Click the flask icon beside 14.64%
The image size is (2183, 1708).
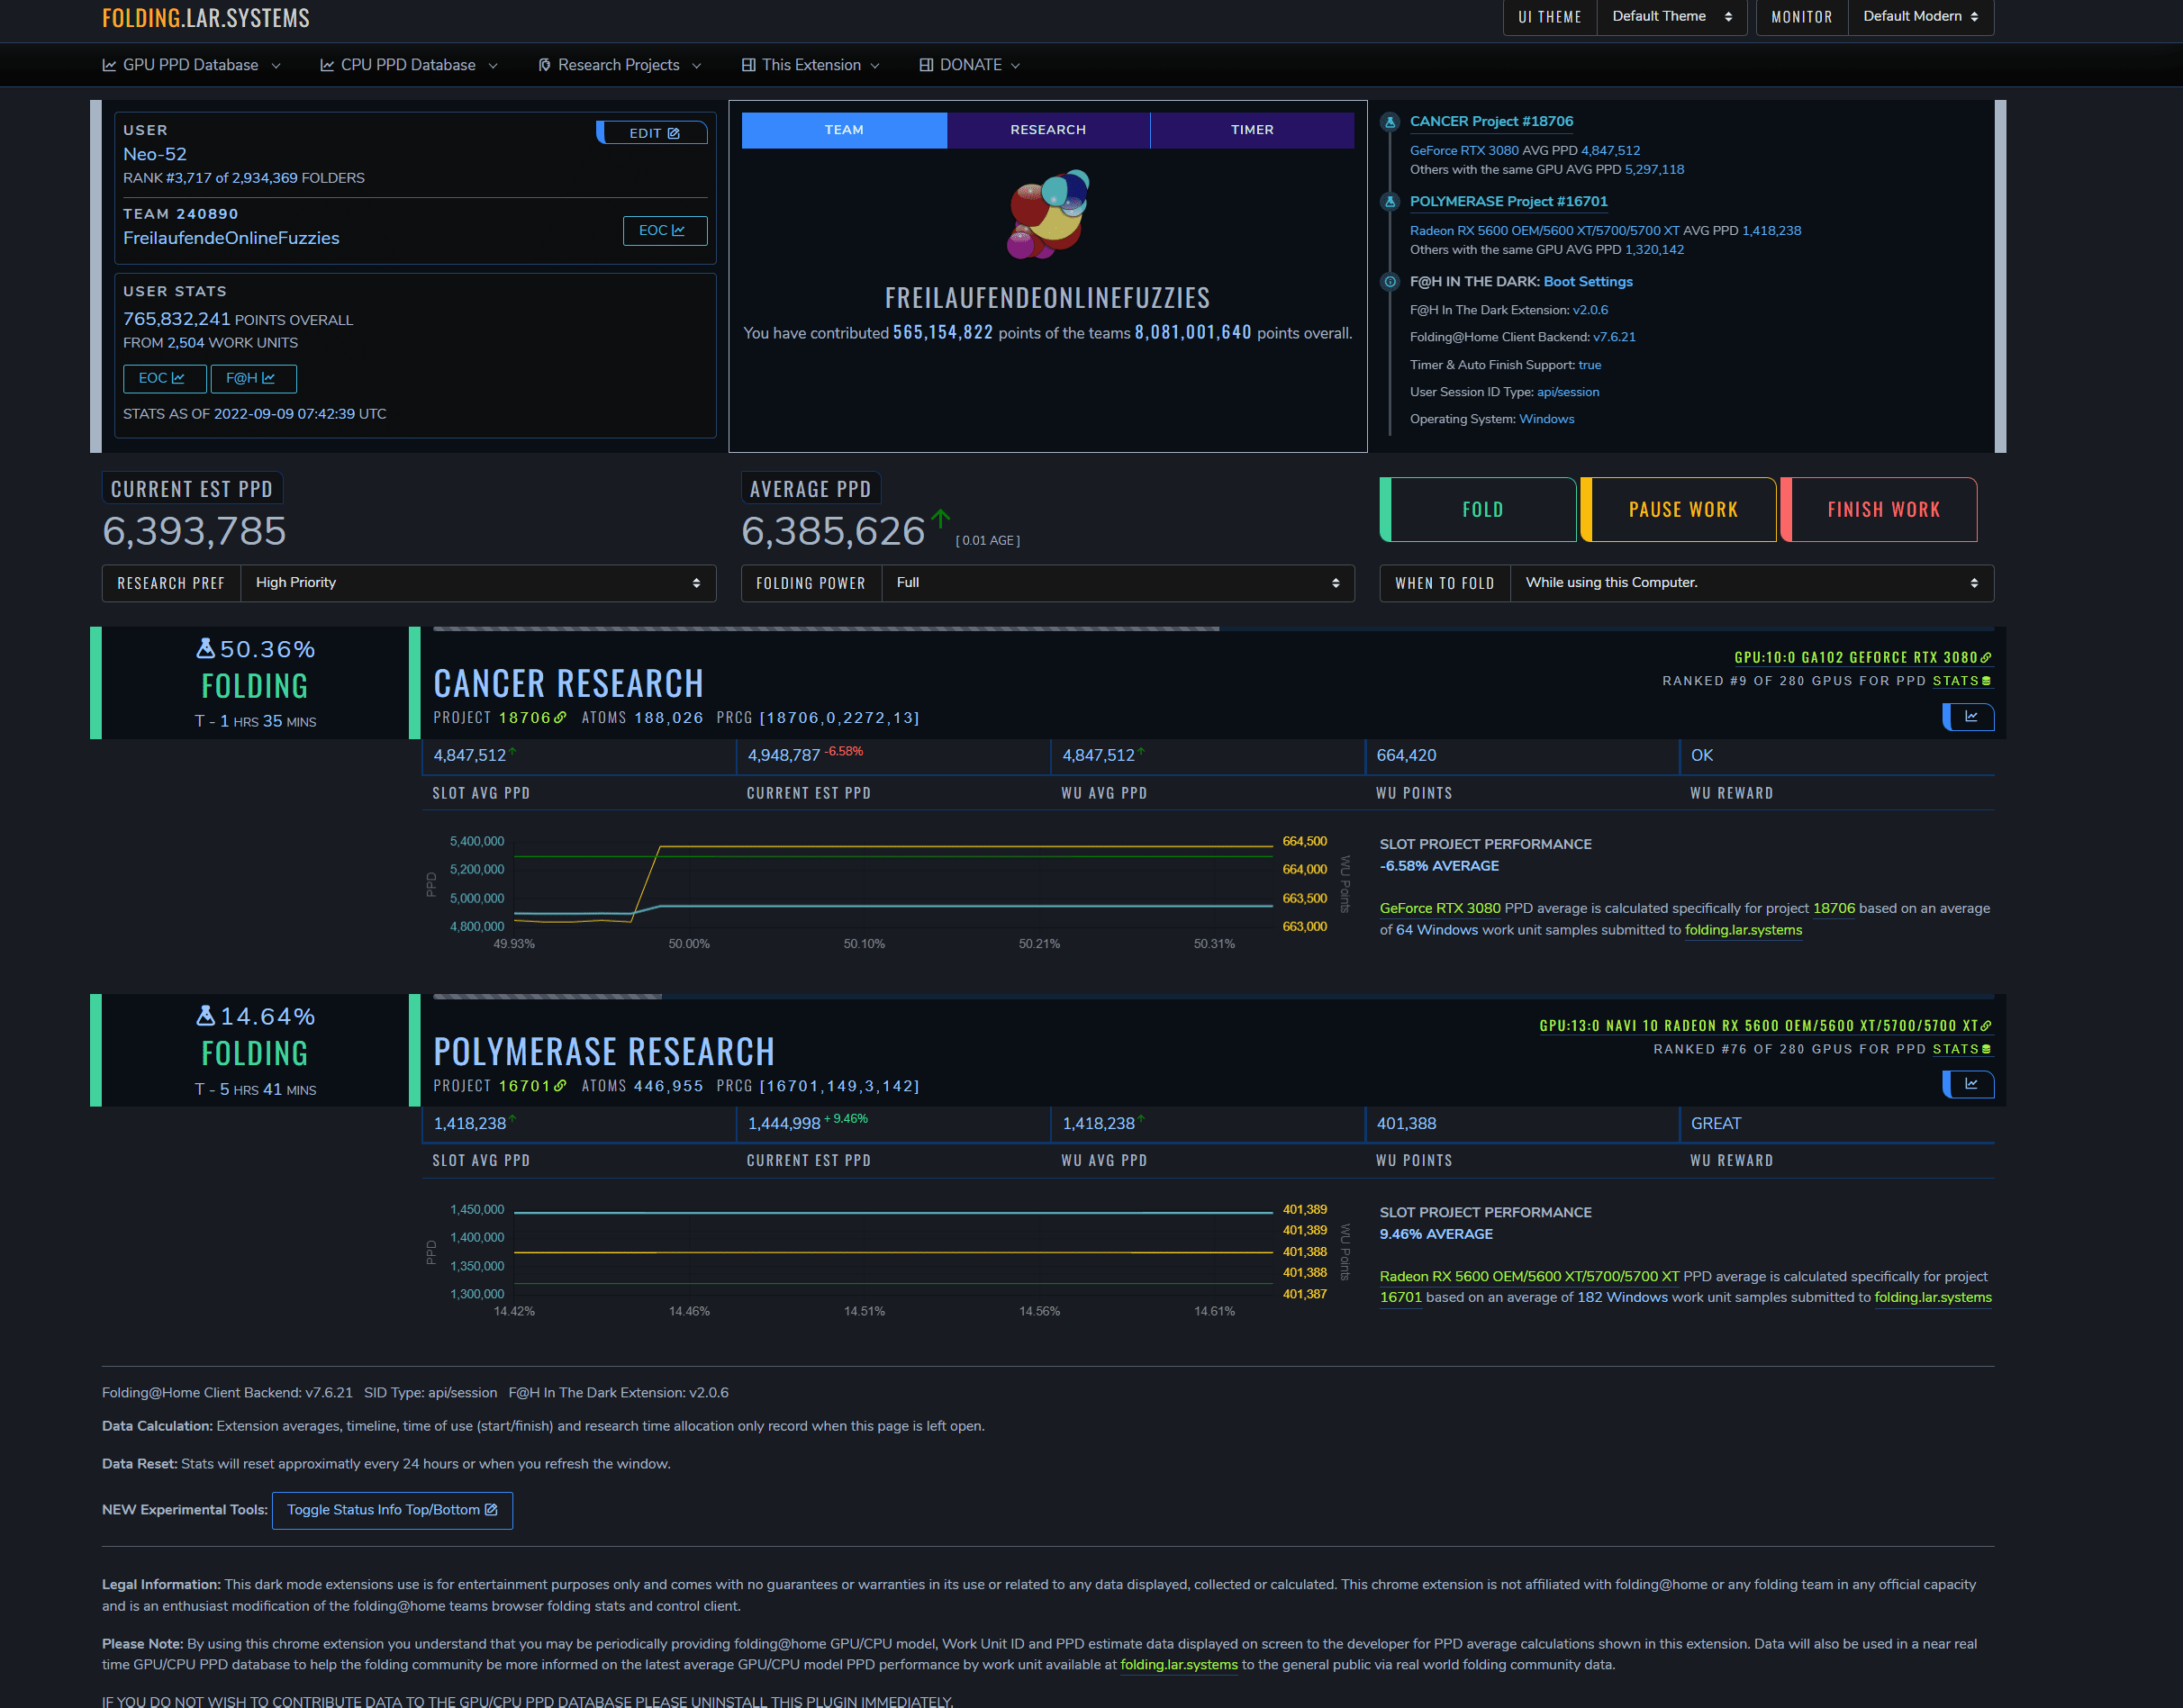205,1015
